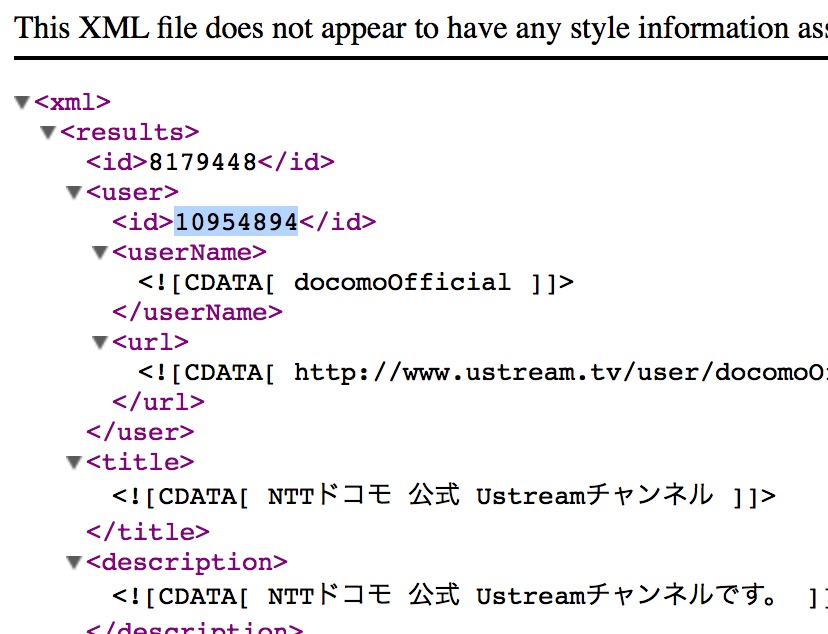Collapse the user node triangle

pyautogui.click(x=74, y=192)
